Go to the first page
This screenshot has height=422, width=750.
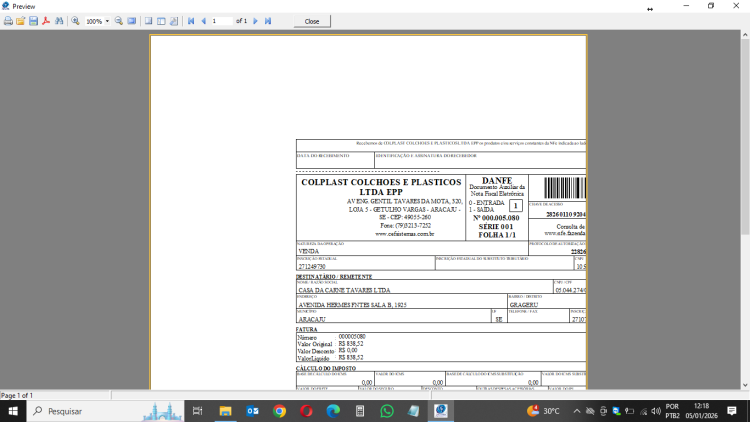pos(191,21)
